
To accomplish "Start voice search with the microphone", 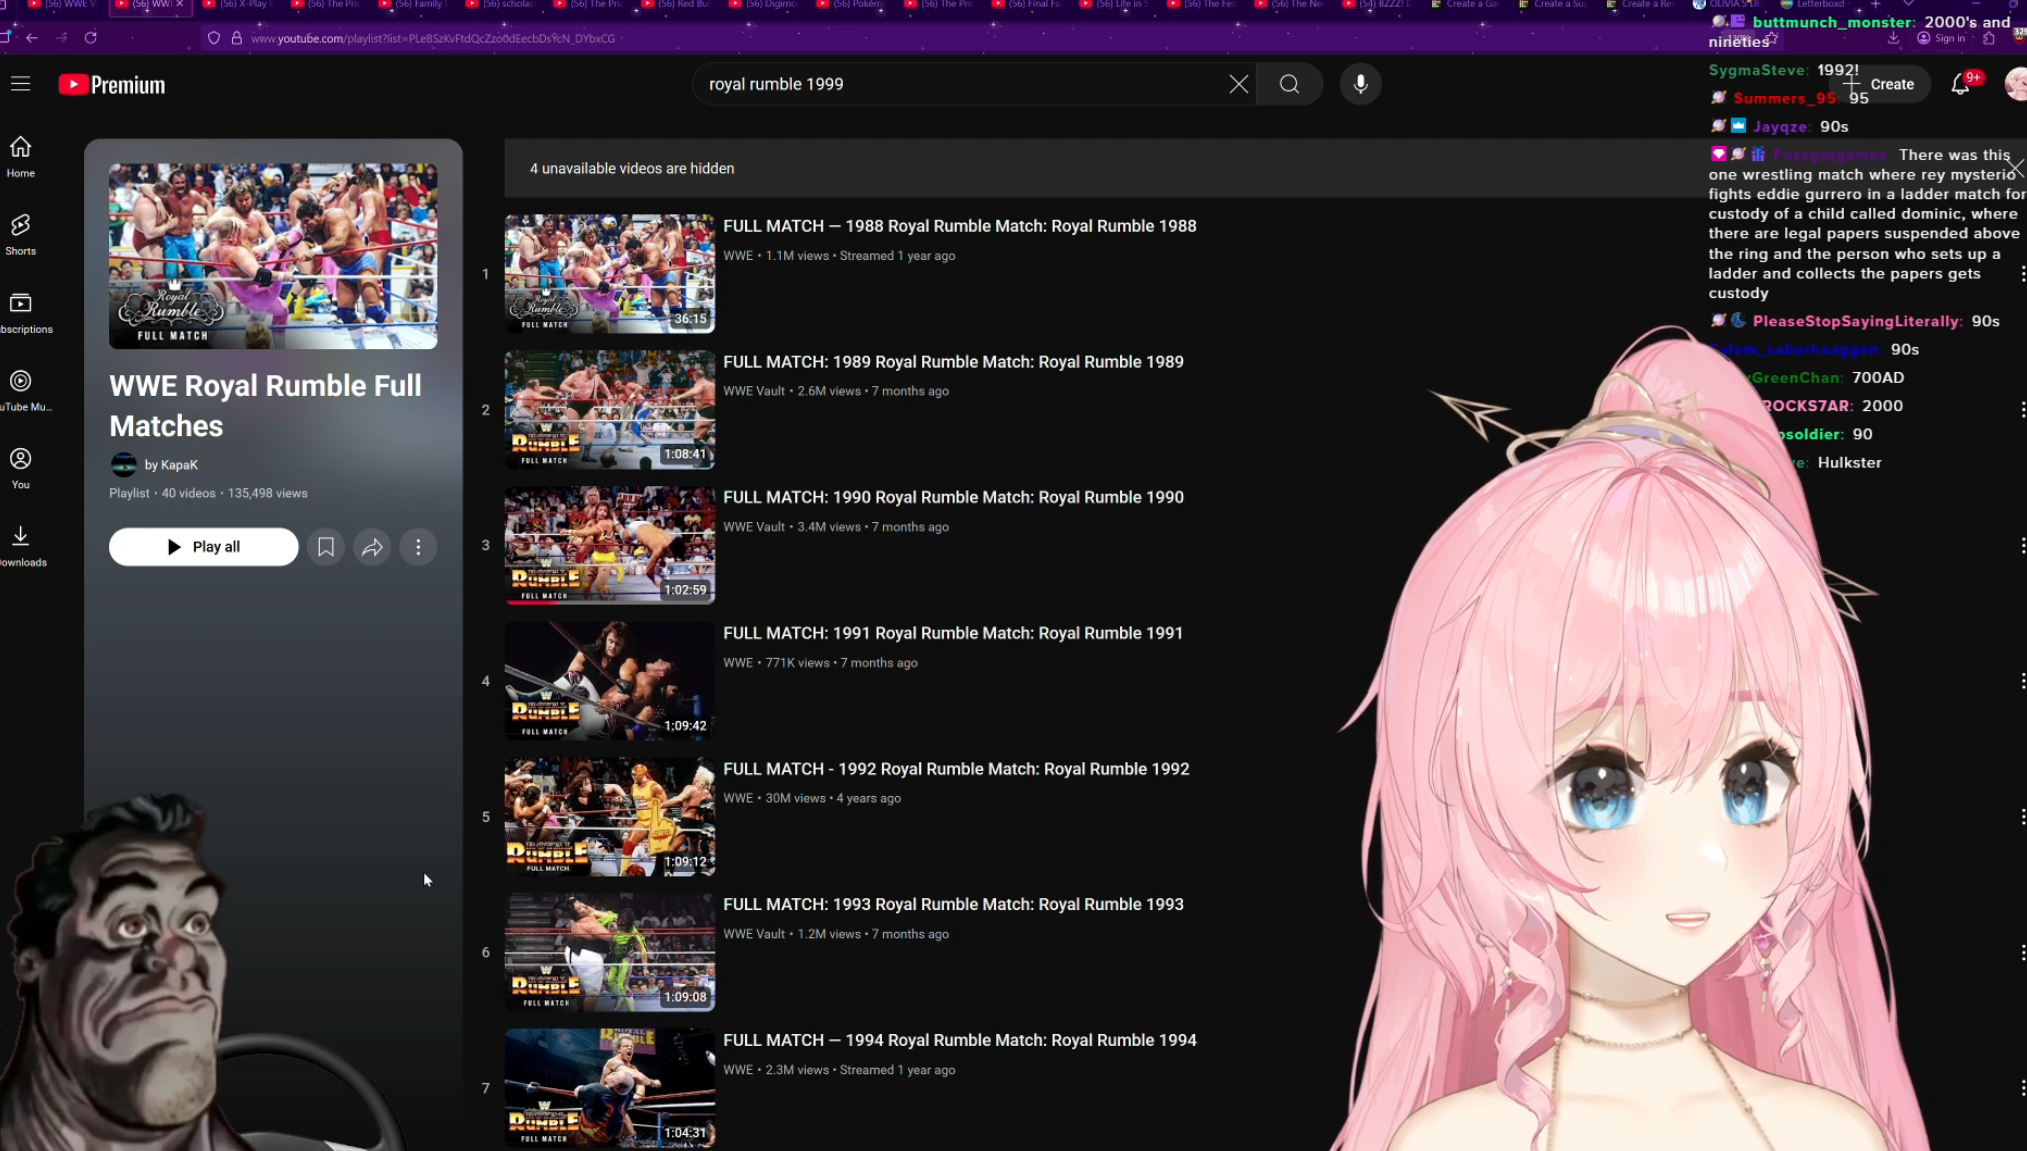I will pyautogui.click(x=1360, y=84).
